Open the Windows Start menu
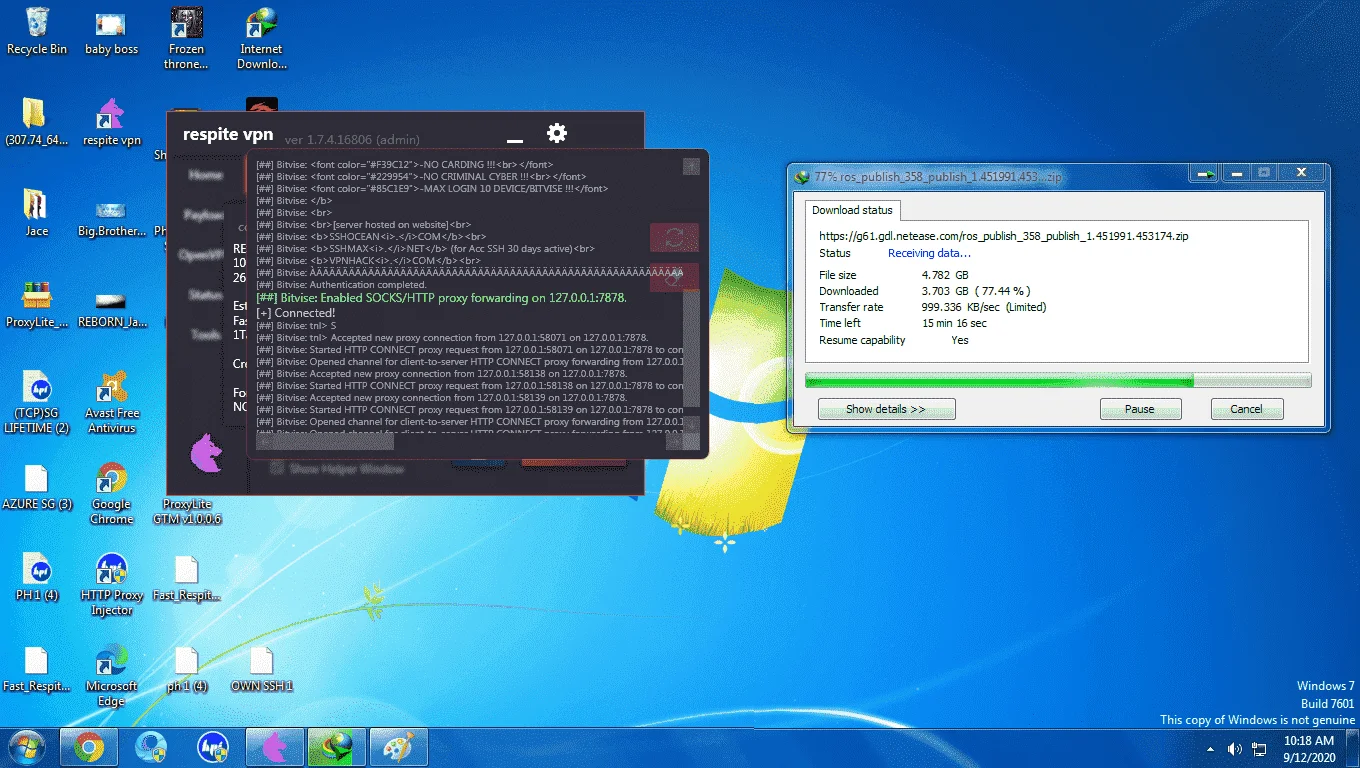 [x=27, y=747]
